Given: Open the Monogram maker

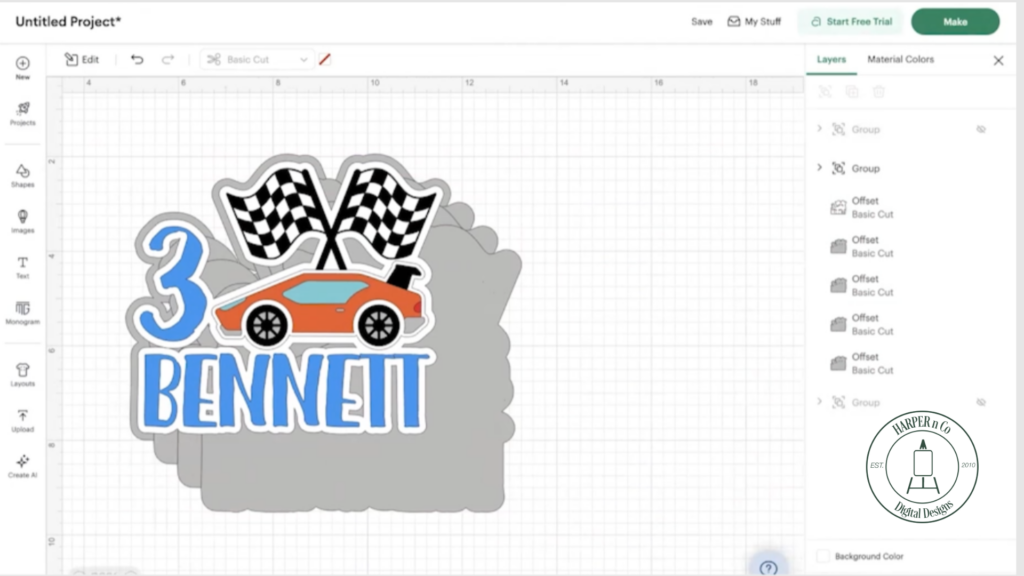Looking at the screenshot, I should tap(22, 313).
